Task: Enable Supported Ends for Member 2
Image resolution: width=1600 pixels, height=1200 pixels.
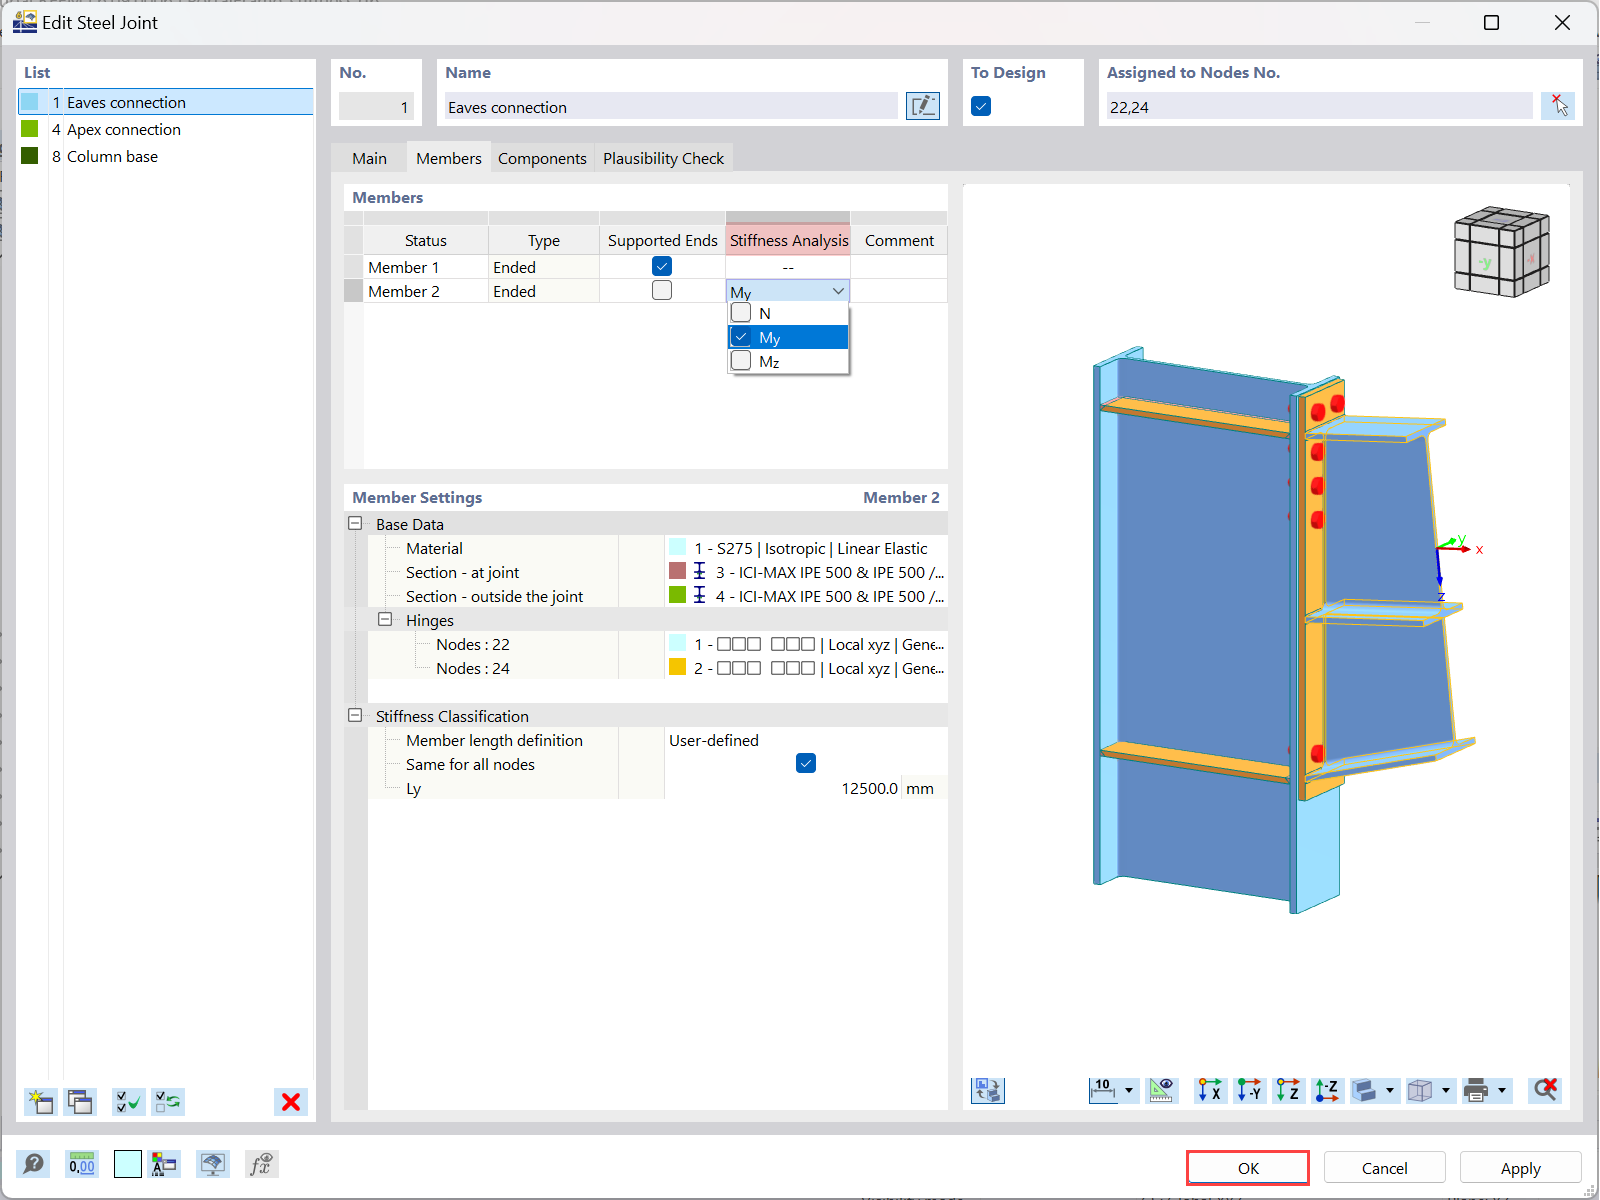Action: point(662,290)
